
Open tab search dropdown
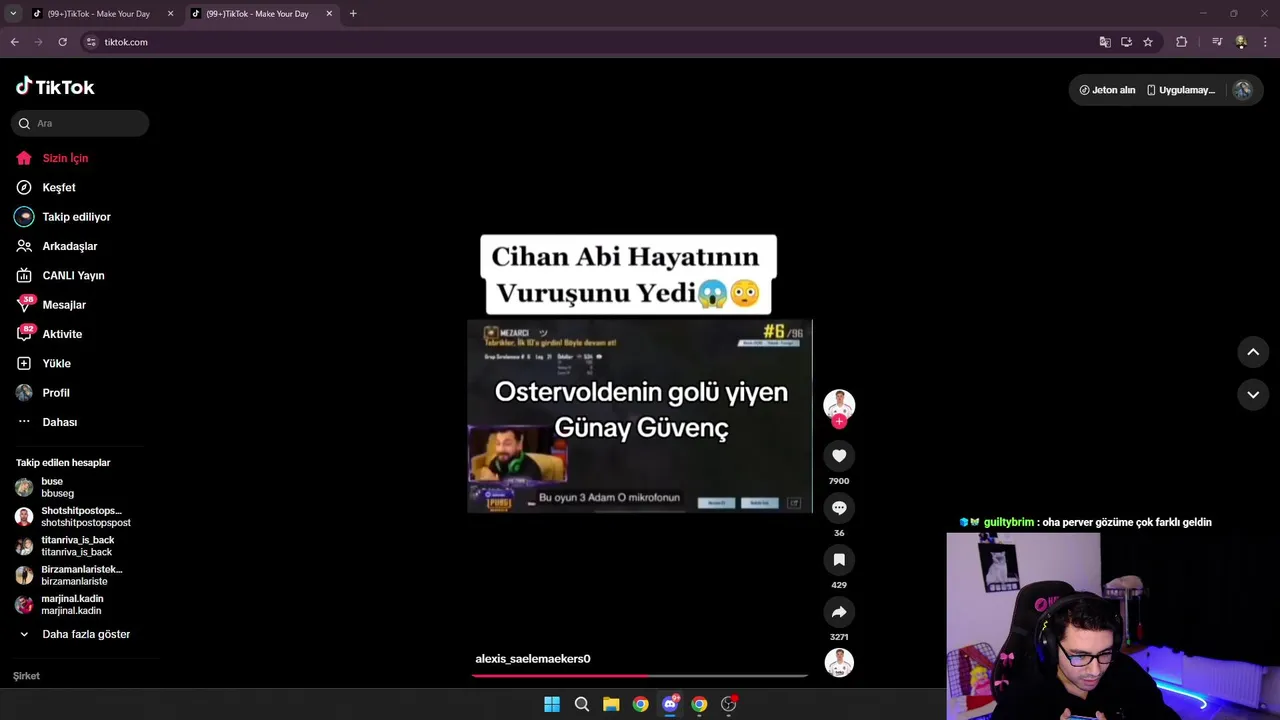point(13,14)
